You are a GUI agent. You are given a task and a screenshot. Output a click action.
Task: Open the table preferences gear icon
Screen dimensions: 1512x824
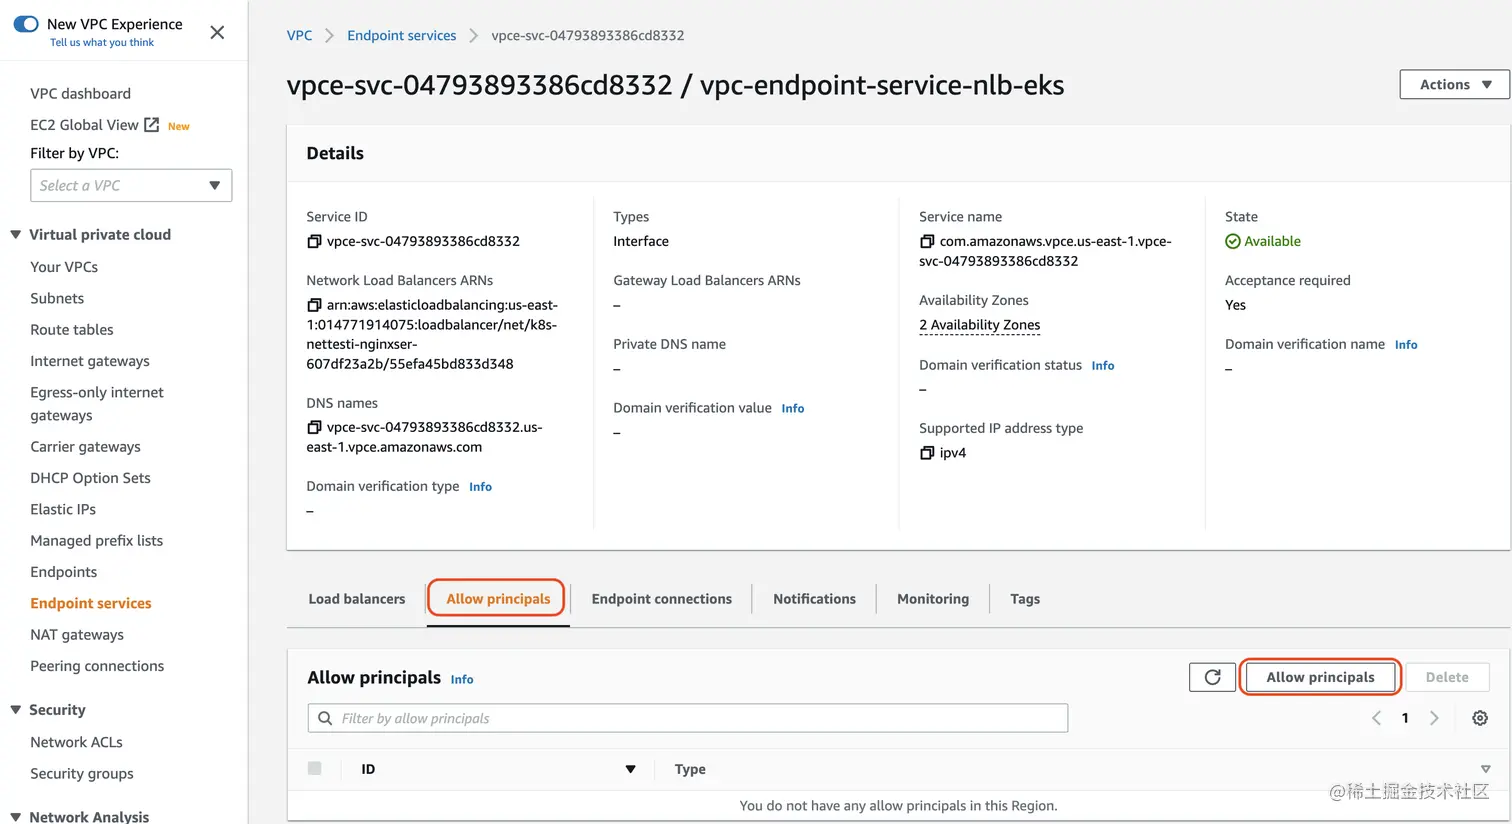coord(1480,718)
